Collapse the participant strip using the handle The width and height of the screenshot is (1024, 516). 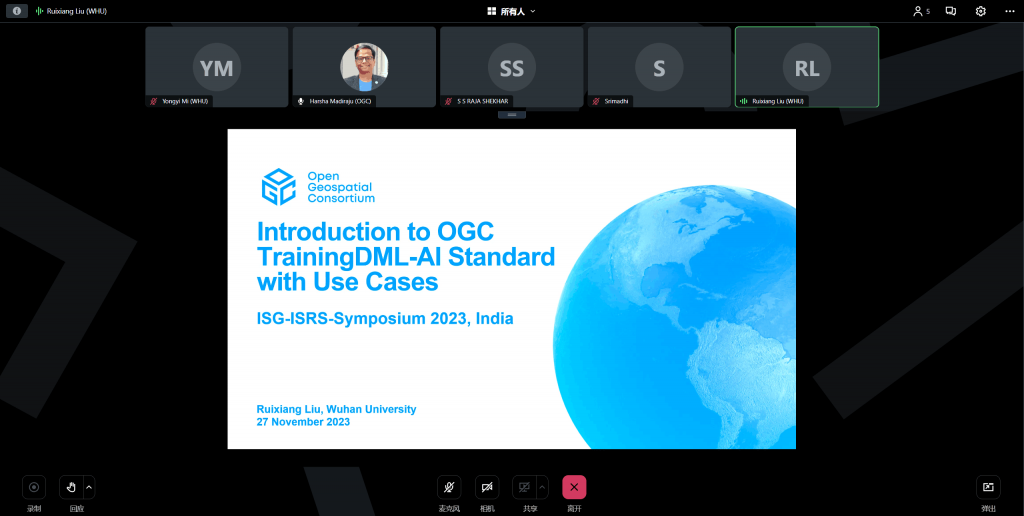coord(512,114)
